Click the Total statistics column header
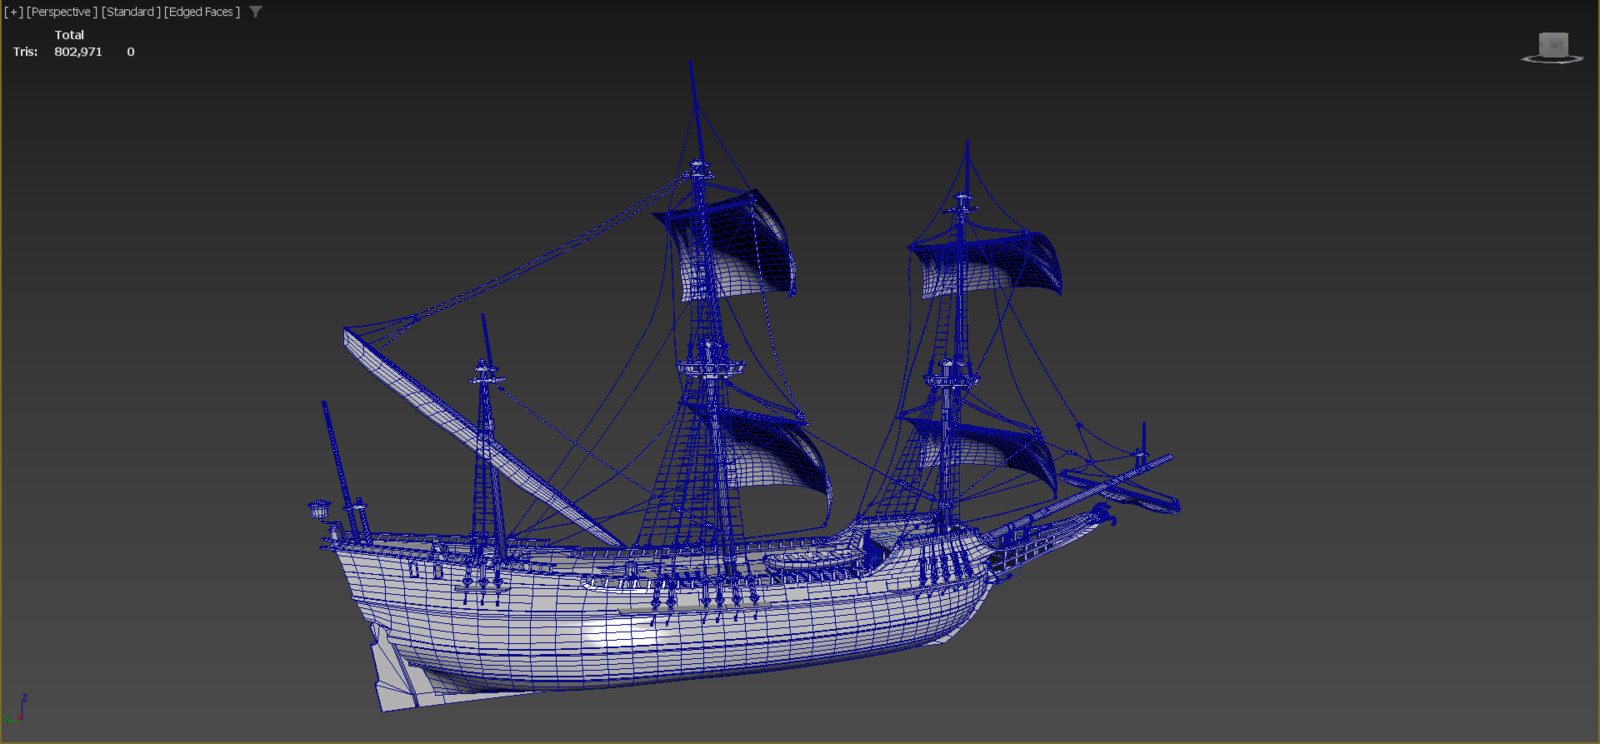 tap(69, 35)
